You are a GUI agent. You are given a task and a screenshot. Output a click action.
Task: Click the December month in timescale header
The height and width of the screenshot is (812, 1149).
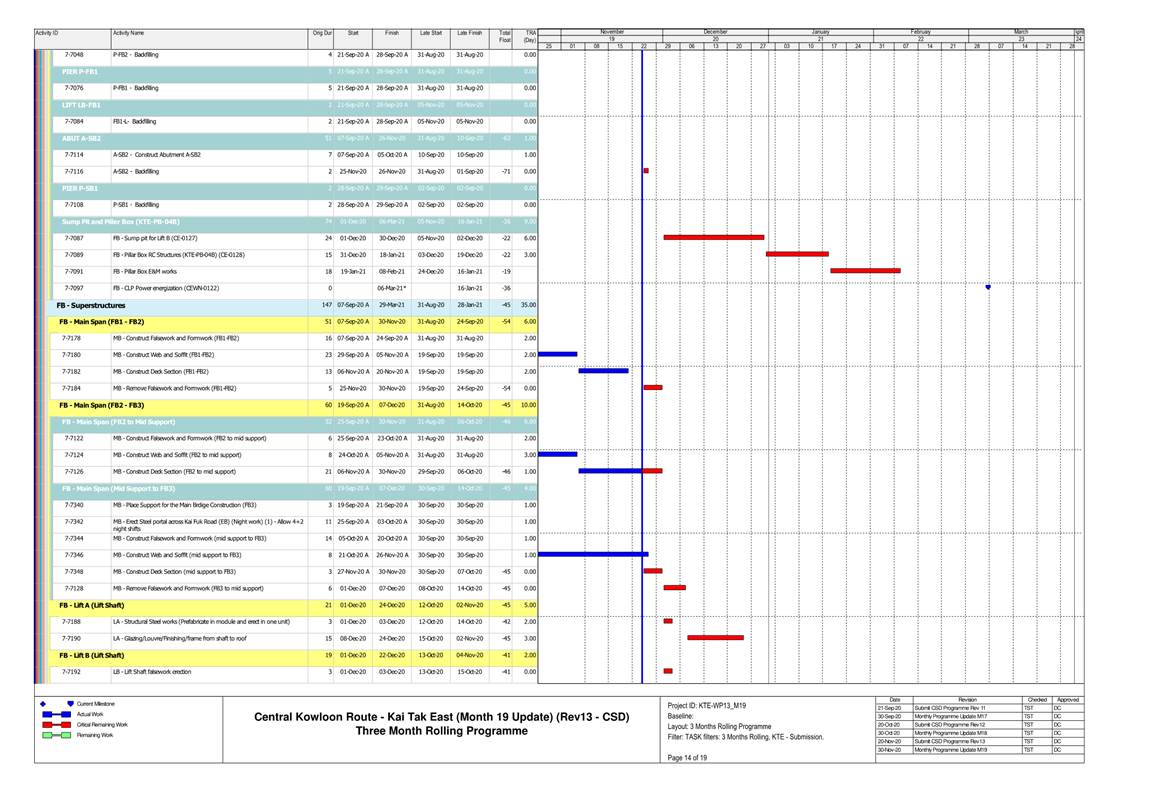[x=715, y=32]
